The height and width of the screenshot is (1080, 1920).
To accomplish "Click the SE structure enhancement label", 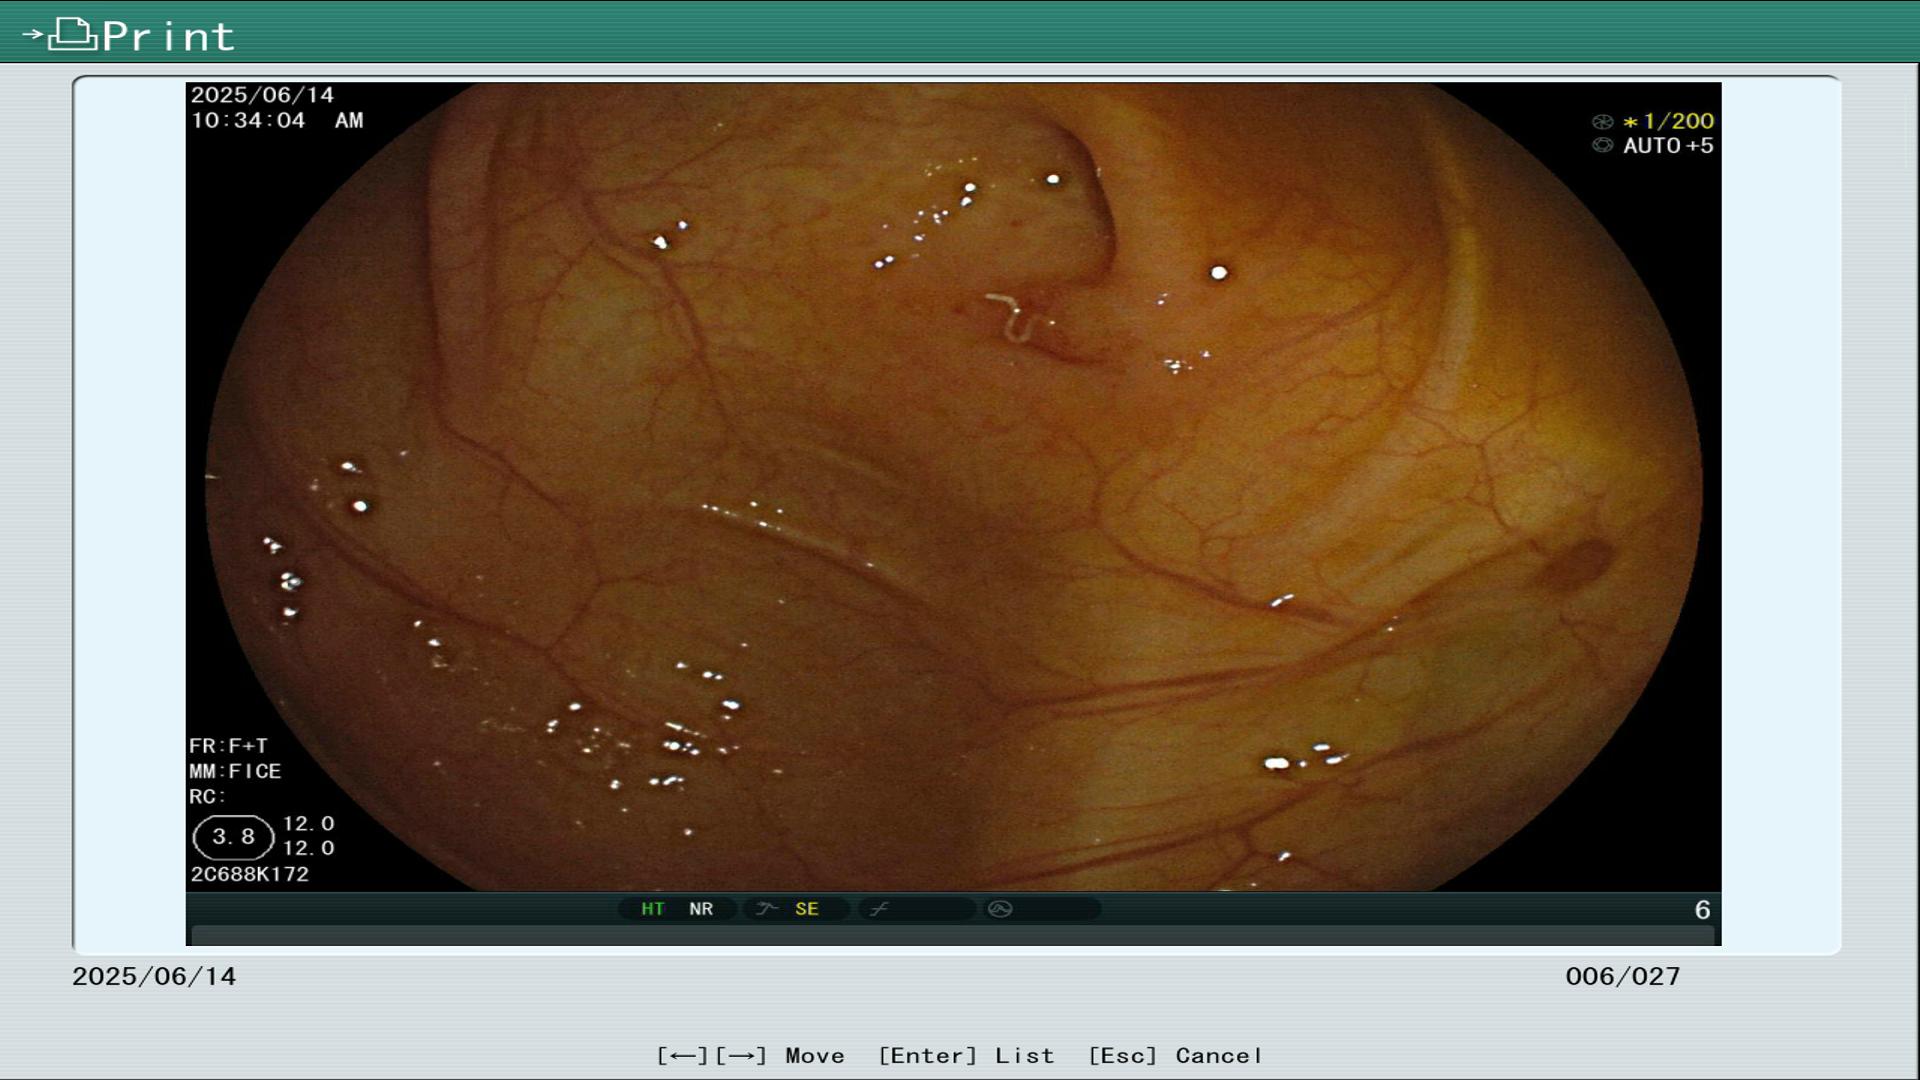I will [x=807, y=909].
